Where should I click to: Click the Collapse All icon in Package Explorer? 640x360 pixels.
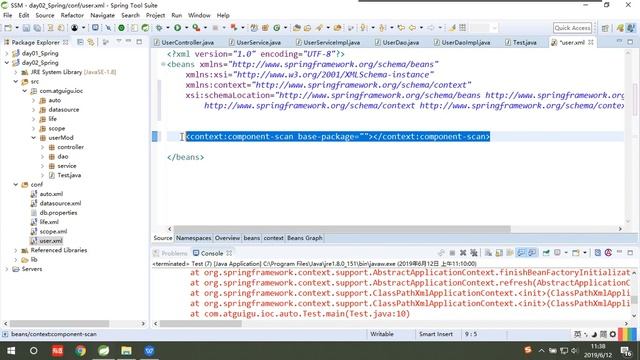pyautogui.click(x=80, y=42)
